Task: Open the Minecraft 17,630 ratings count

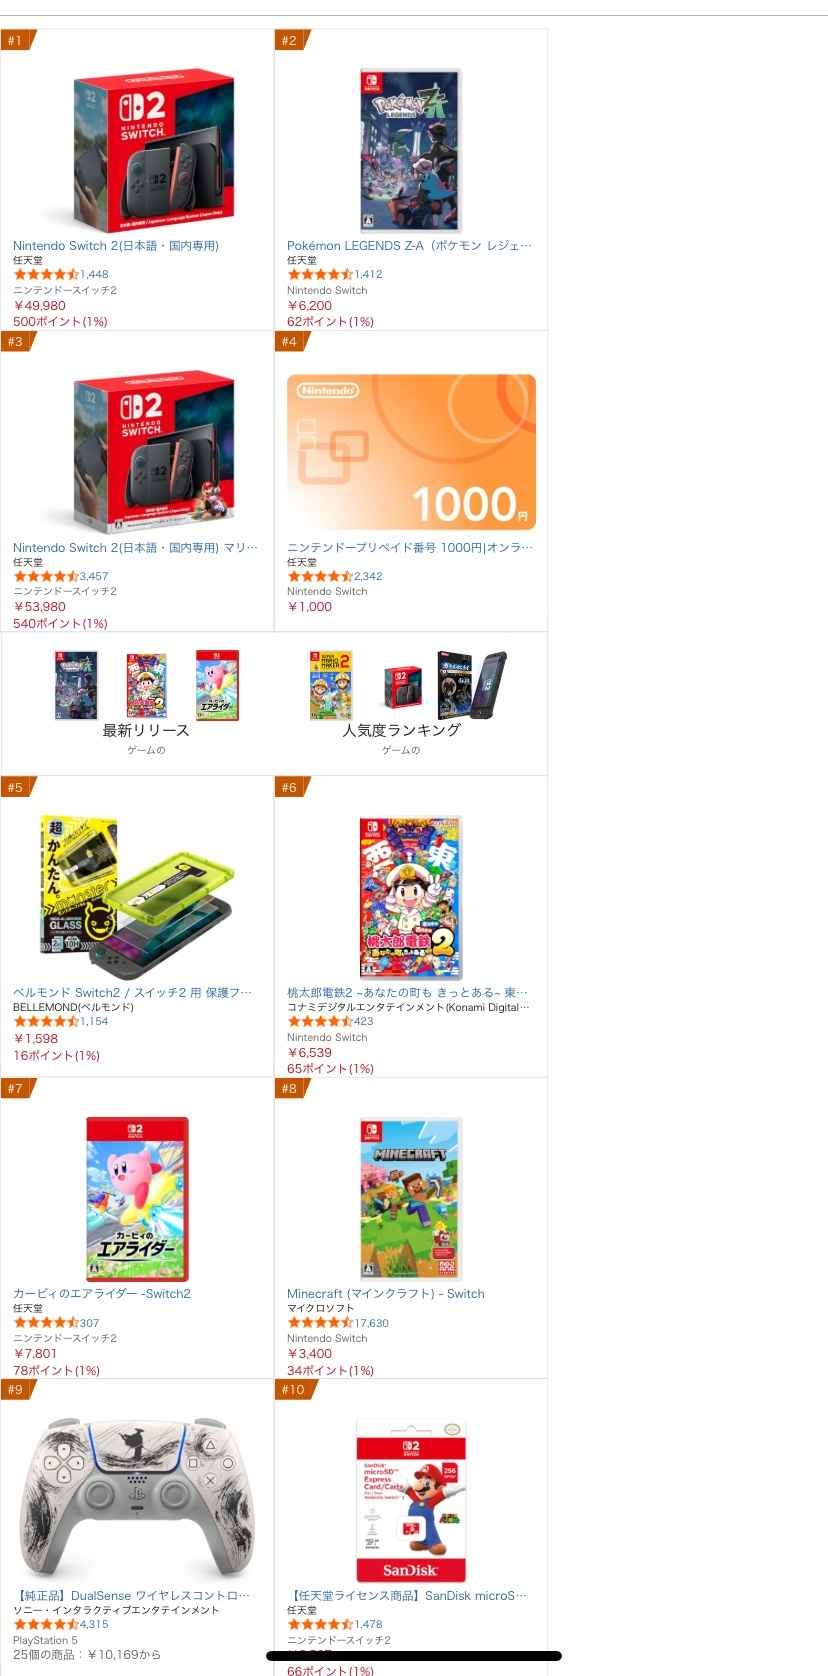Action: (371, 1323)
